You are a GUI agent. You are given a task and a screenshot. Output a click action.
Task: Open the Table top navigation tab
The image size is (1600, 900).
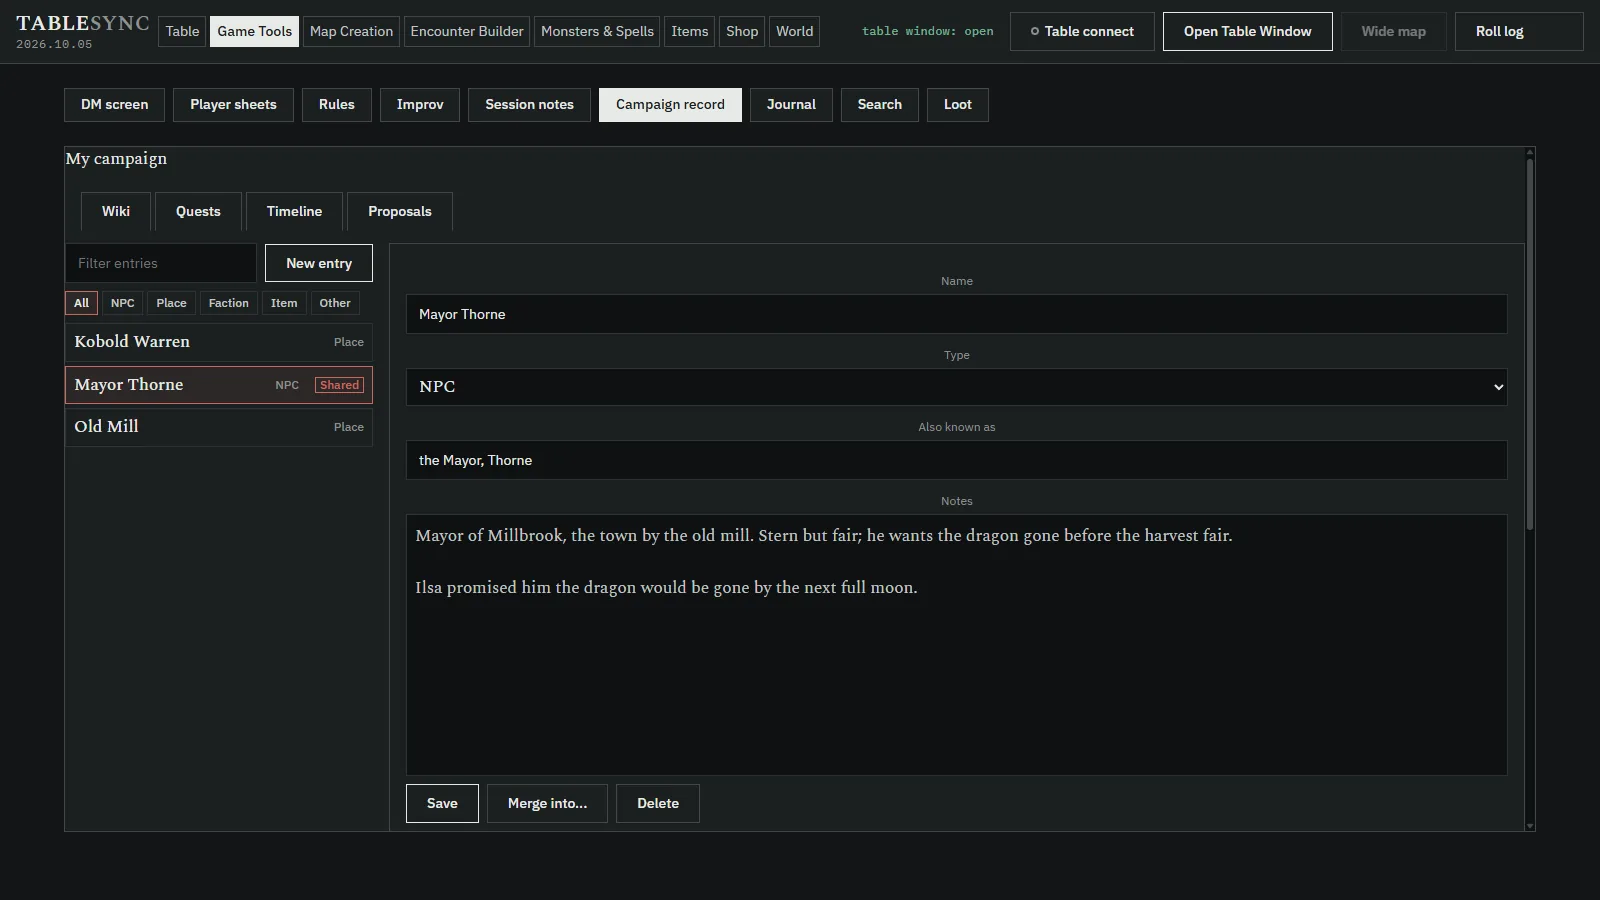point(182,31)
